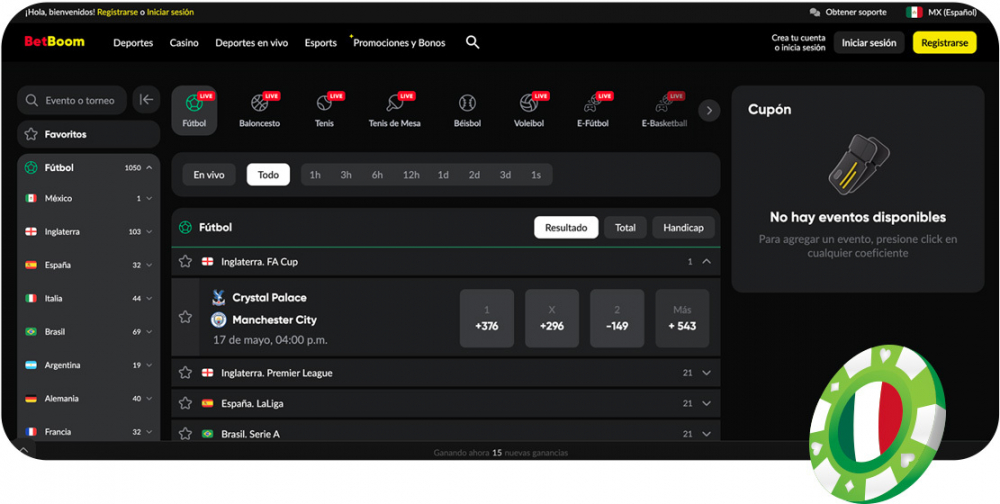1000x504 pixels.
Task: Collapse the left sidebar panel
Action: coord(146,100)
